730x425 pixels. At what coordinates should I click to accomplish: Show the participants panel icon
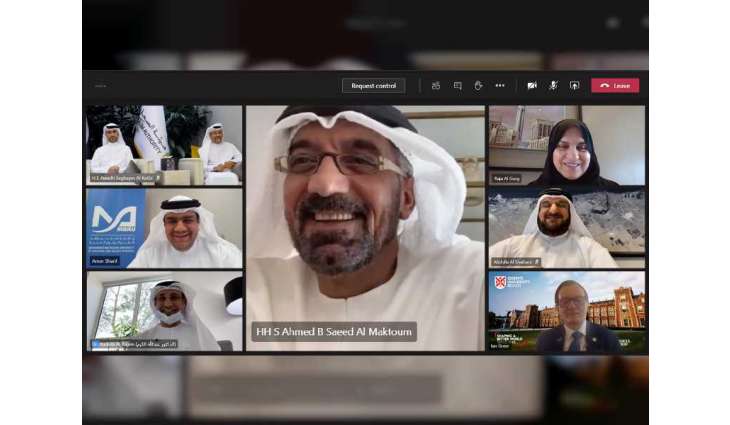pos(436,86)
